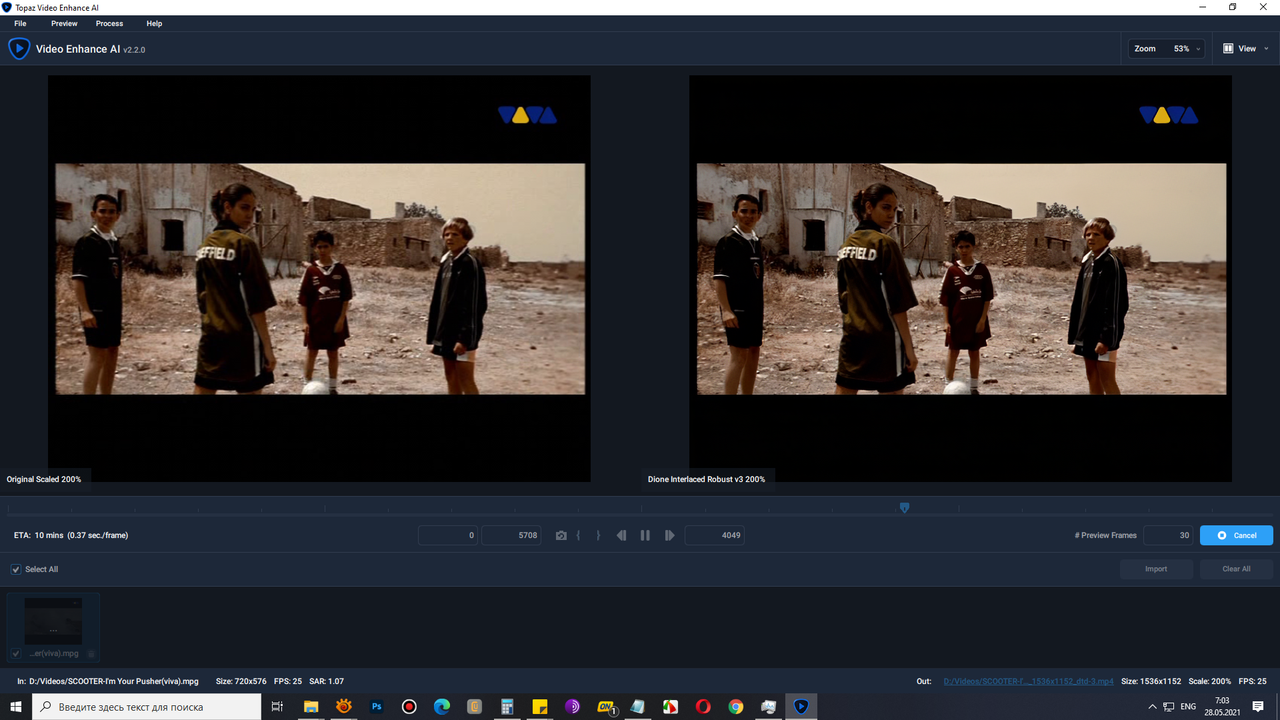
Task: Click the output Size: 1536x1152 text
Action: tap(1152, 681)
